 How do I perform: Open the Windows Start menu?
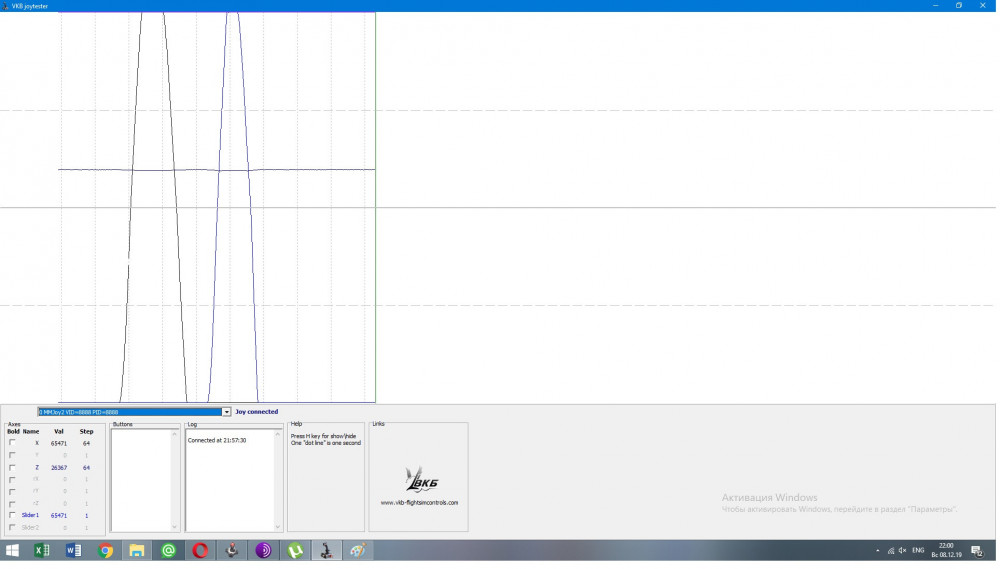pos(12,551)
